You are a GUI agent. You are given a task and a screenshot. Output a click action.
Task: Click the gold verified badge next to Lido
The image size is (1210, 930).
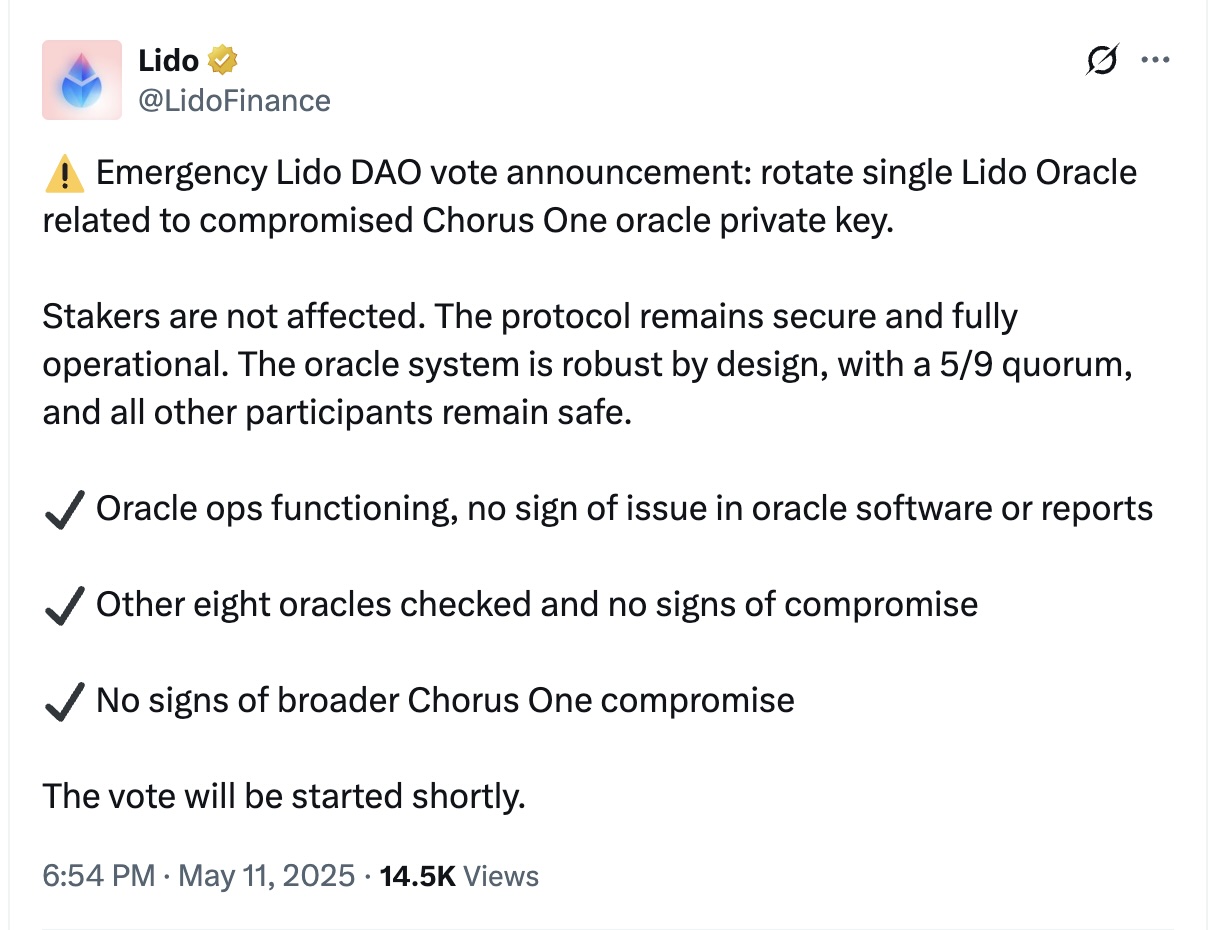coord(222,61)
